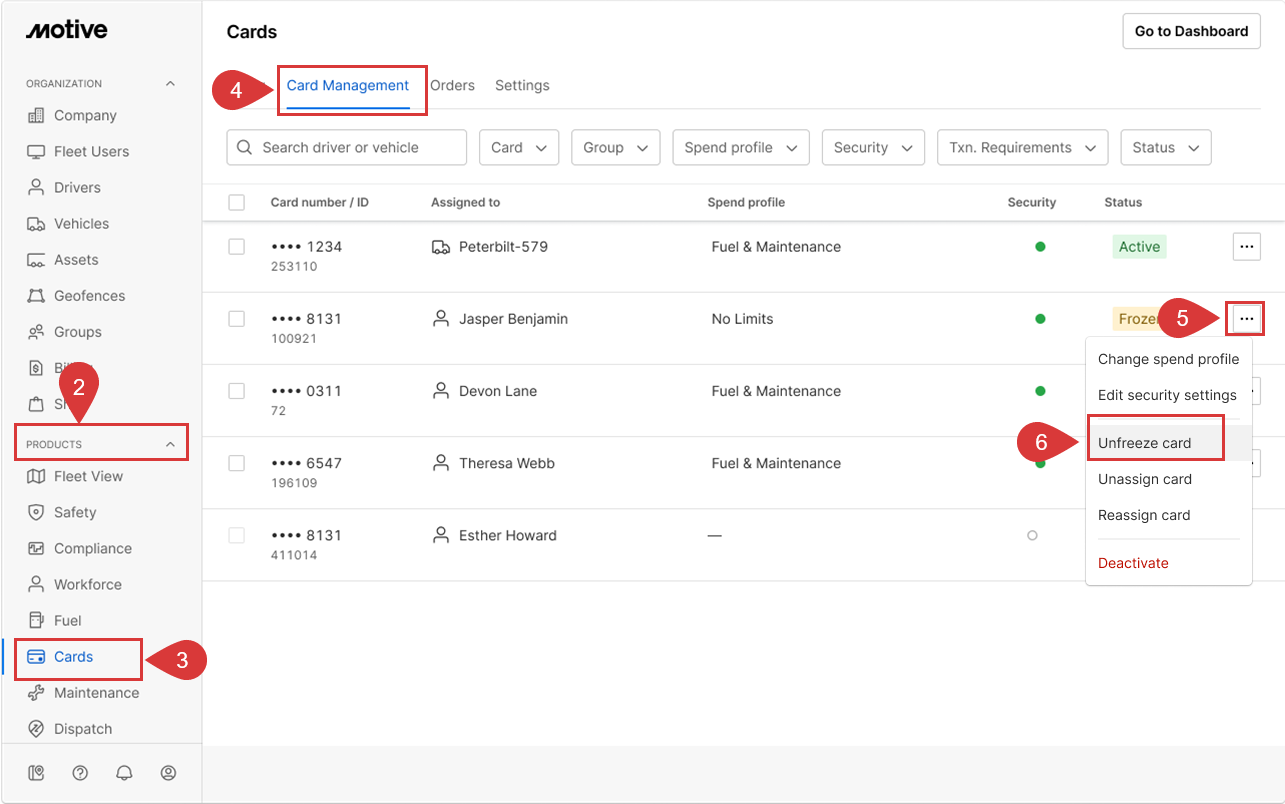Click Go to Dashboard button

tap(1191, 31)
